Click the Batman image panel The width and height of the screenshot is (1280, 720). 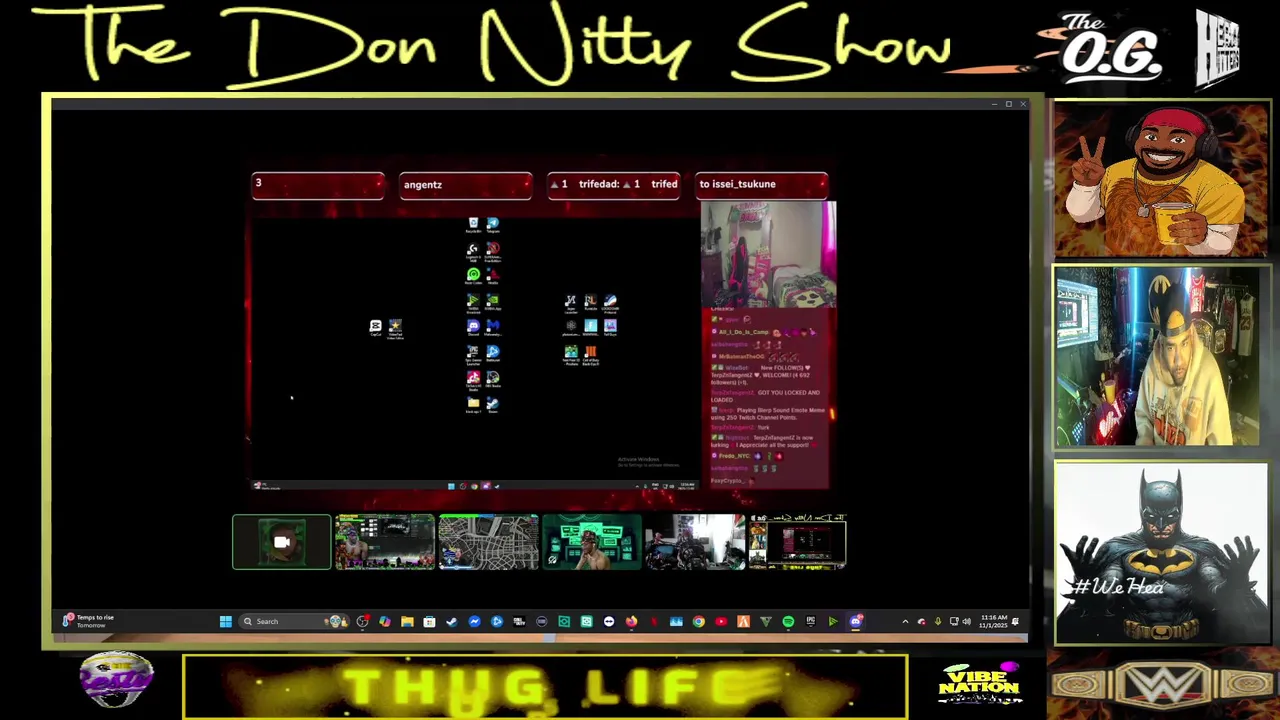(x=1161, y=553)
